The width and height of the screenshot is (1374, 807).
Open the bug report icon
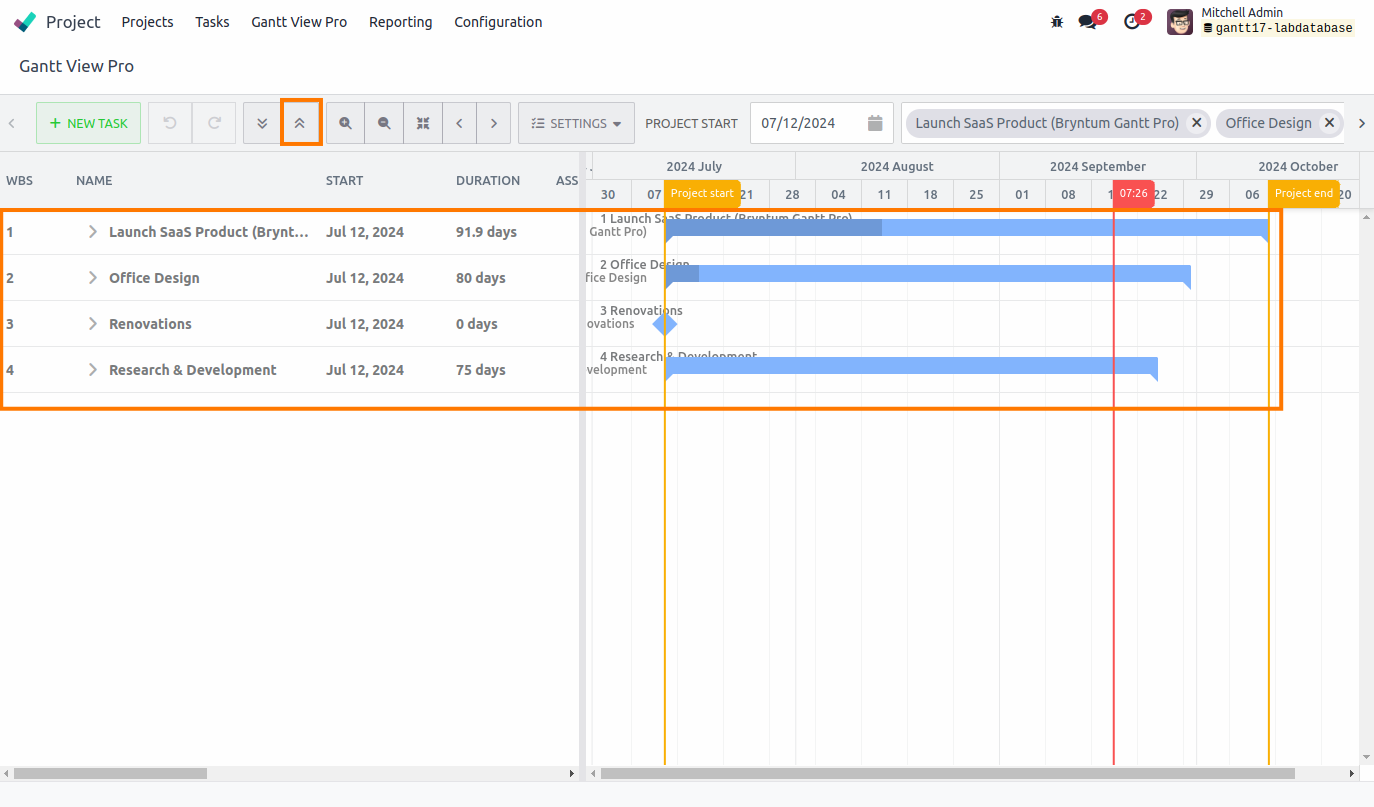pos(1057,21)
